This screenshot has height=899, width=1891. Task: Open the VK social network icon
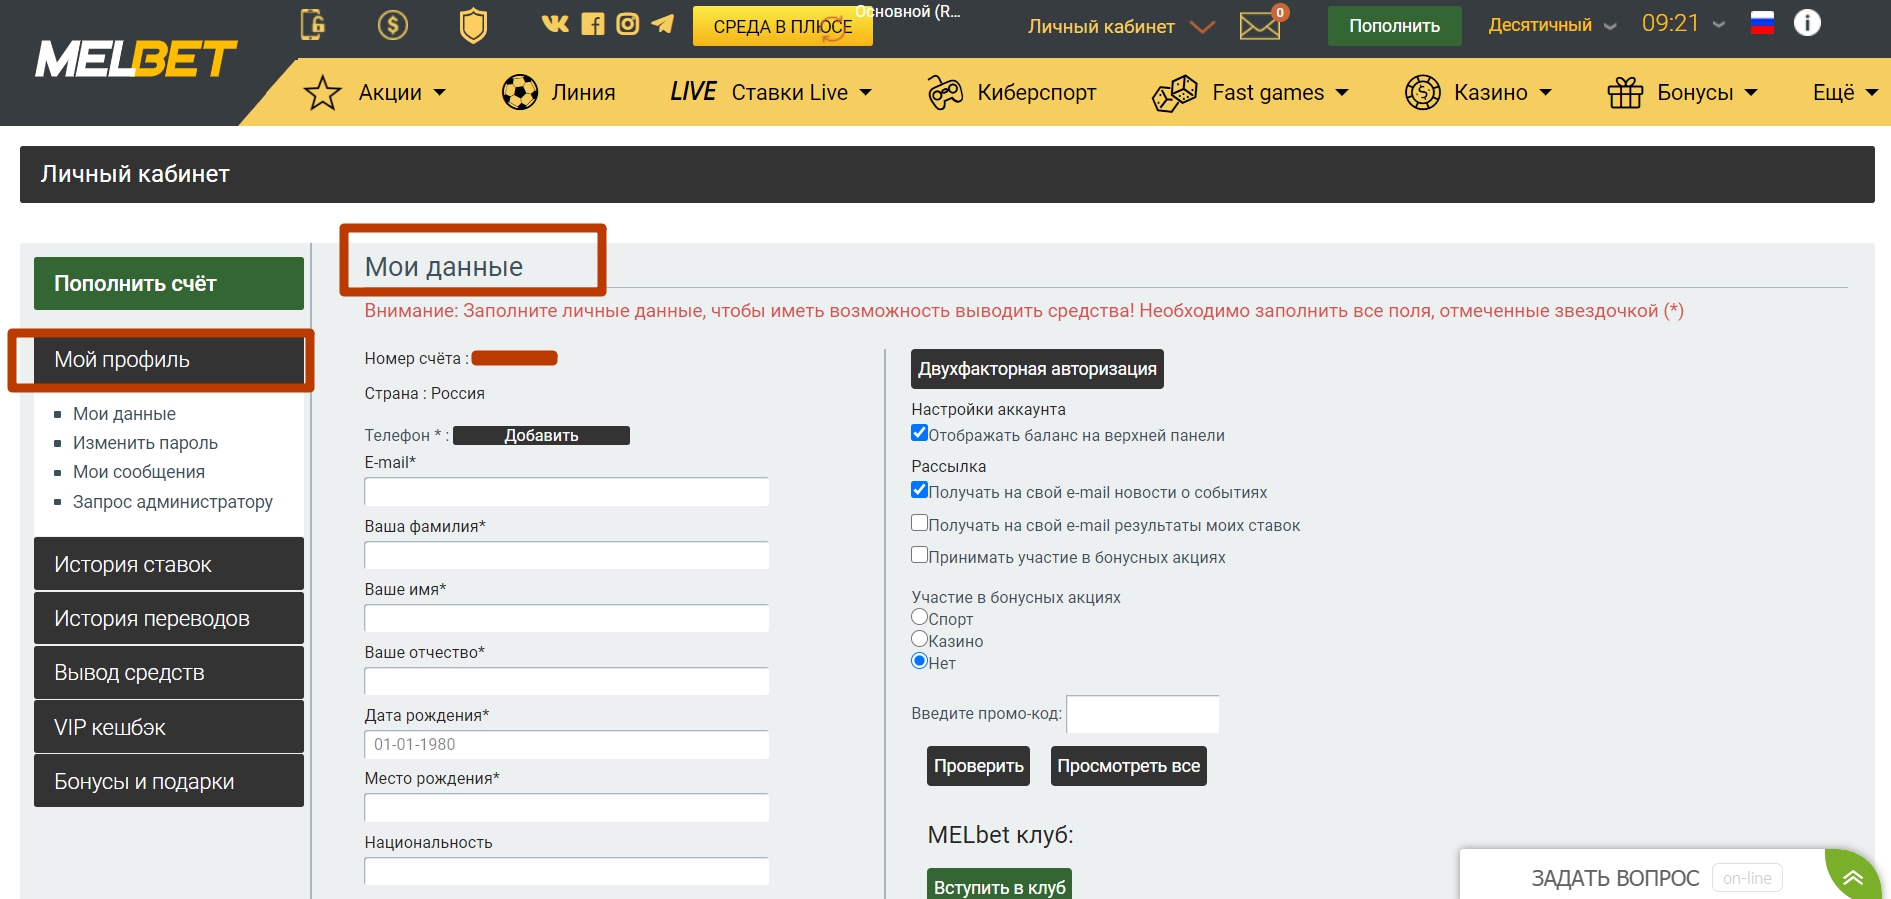coord(555,23)
